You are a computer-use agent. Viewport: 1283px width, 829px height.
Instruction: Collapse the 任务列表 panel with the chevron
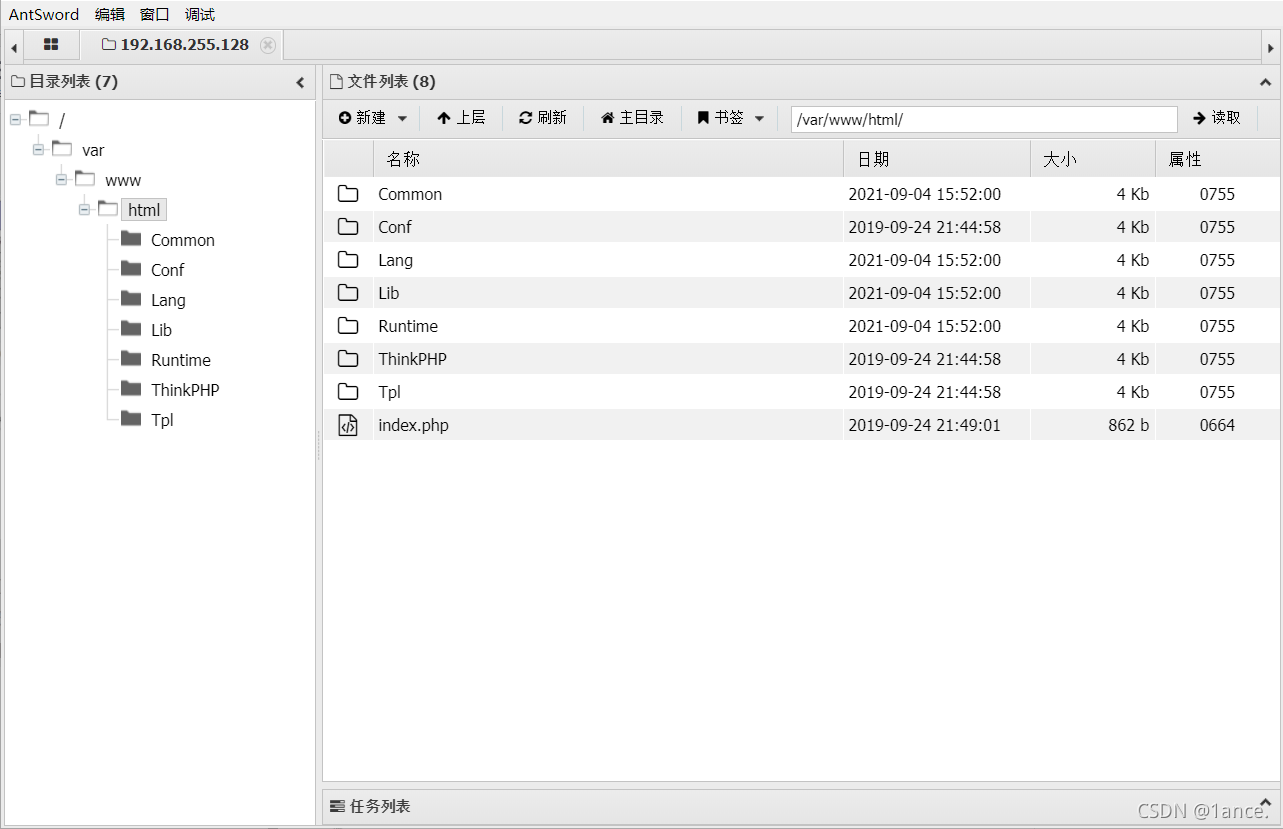pyautogui.click(x=1265, y=803)
